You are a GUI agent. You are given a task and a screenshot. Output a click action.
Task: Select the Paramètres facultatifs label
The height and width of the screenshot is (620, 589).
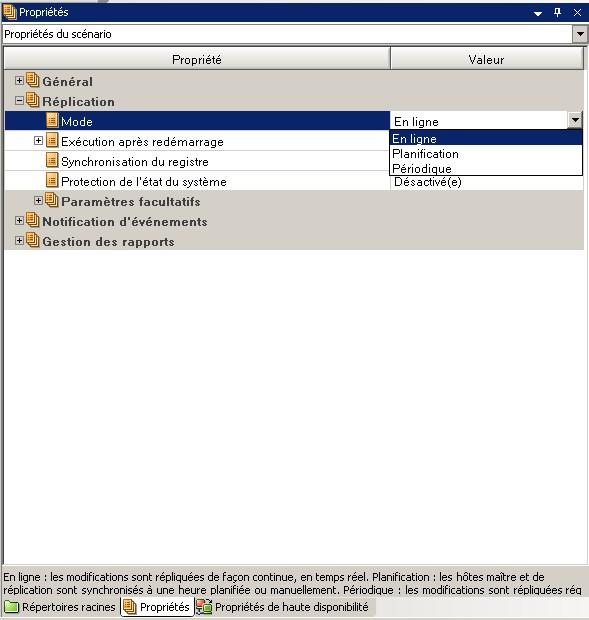click(131, 202)
